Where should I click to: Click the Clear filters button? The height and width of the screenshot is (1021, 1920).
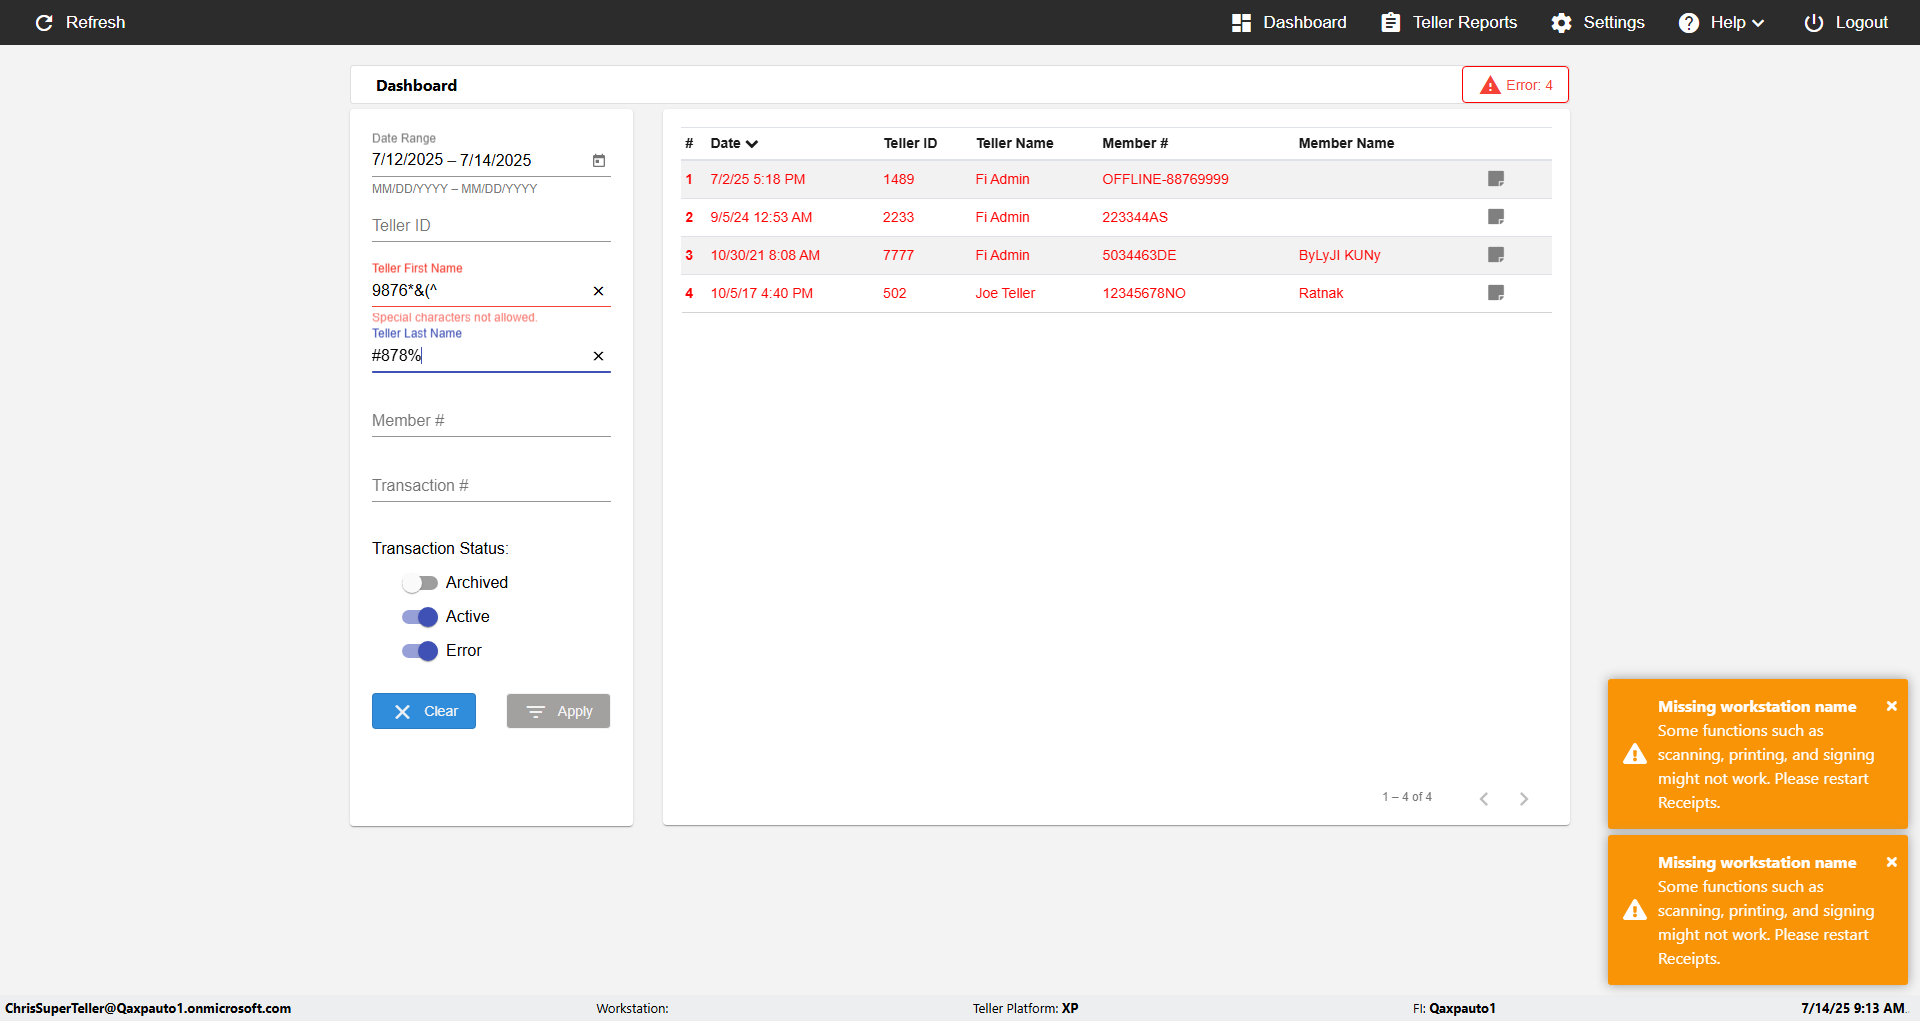tap(424, 711)
